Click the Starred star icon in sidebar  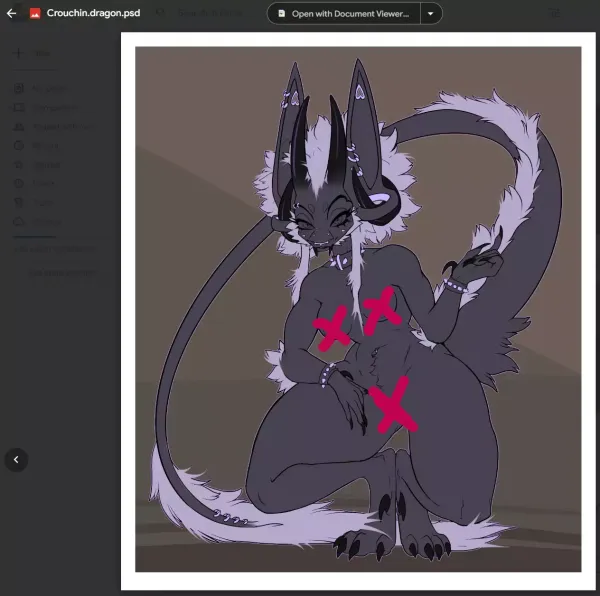pos(18,165)
